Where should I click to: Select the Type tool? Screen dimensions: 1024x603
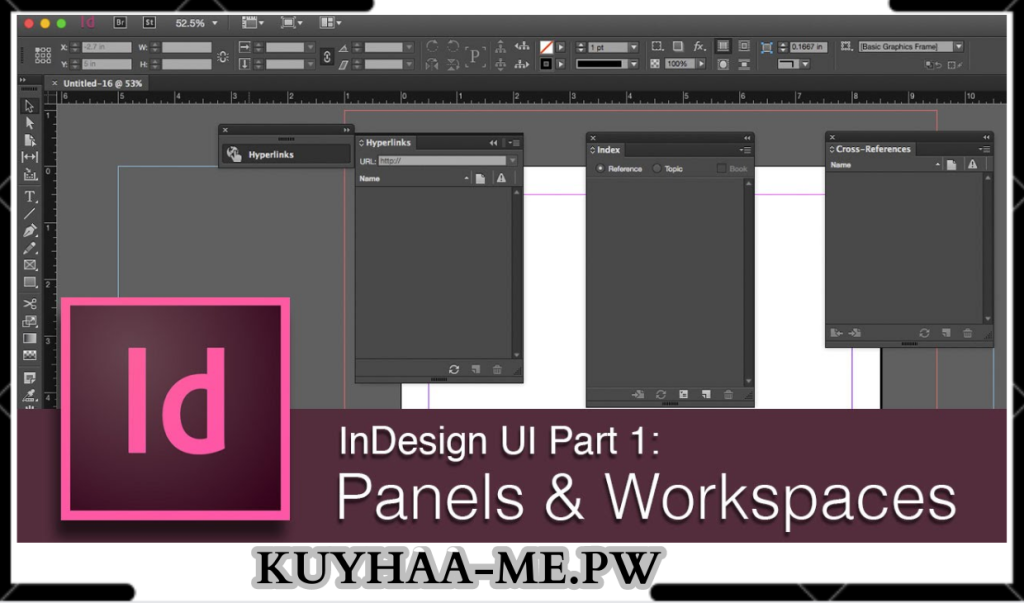tap(29, 197)
